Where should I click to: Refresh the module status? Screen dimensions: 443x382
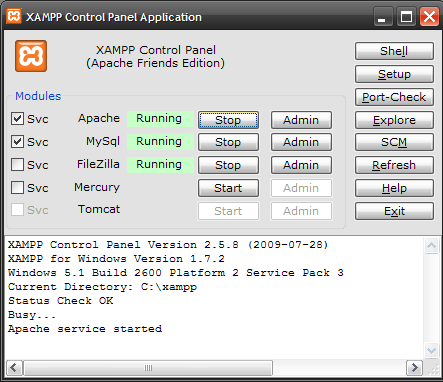tap(394, 165)
